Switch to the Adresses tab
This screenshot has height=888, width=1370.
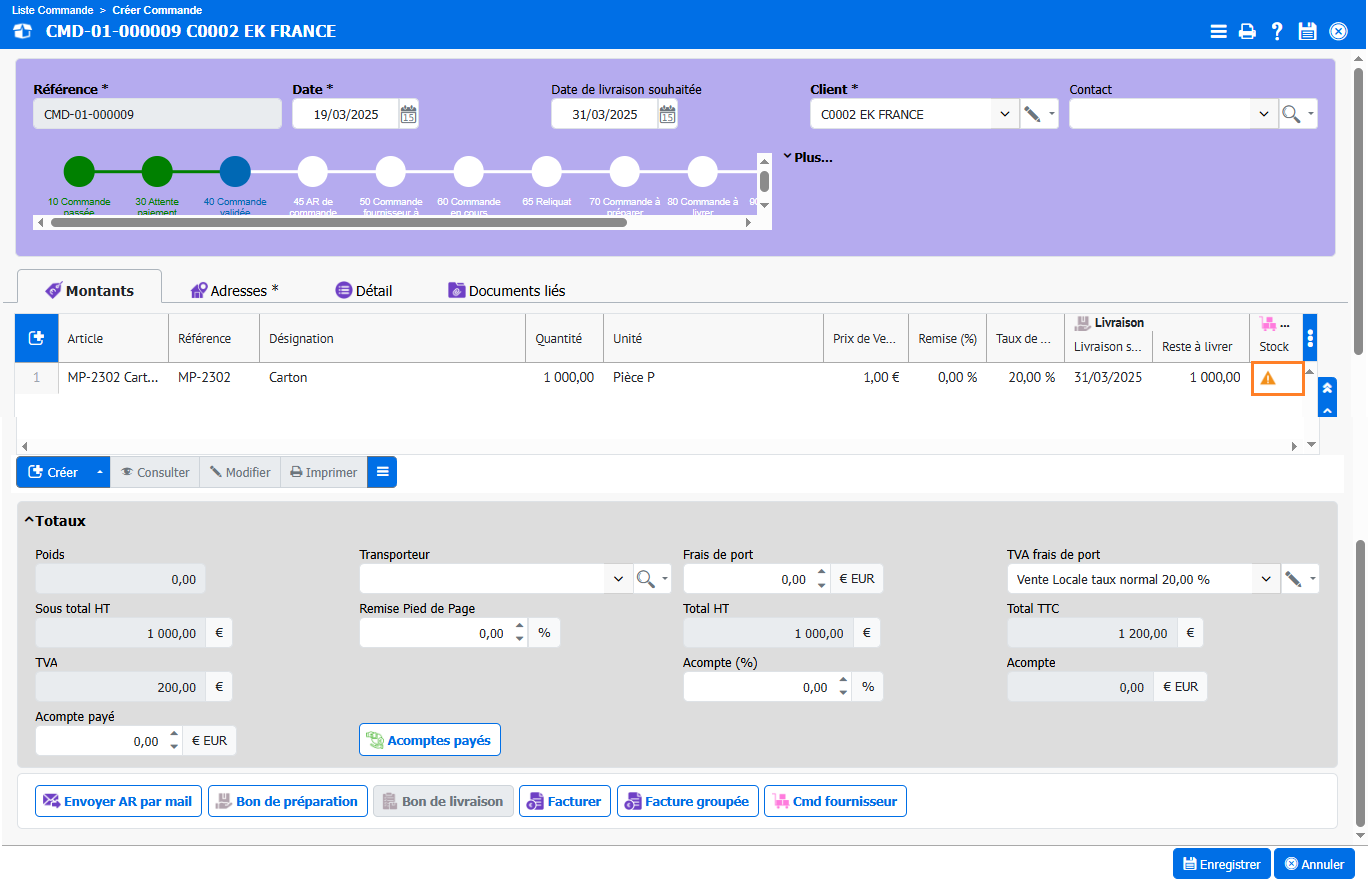pyautogui.click(x=235, y=291)
